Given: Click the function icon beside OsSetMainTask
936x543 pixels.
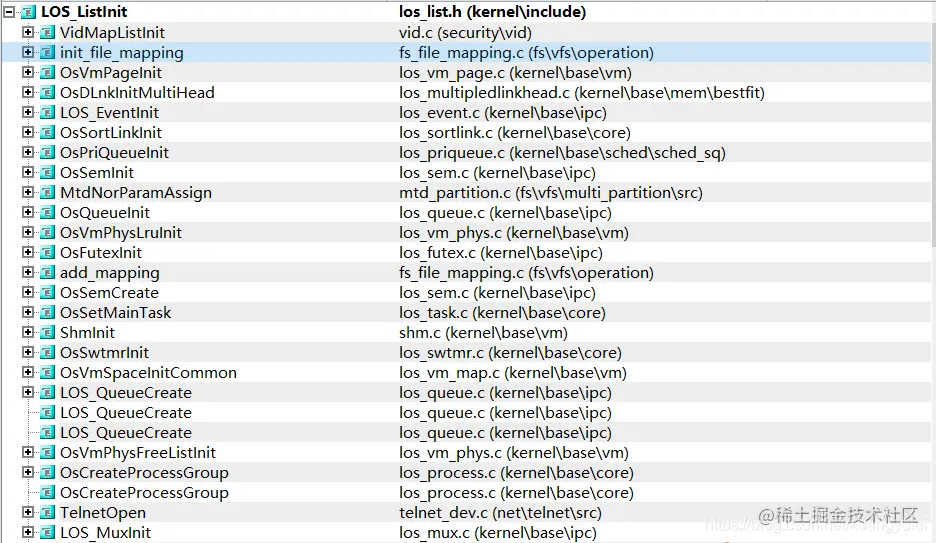Looking at the screenshot, I should [47, 312].
